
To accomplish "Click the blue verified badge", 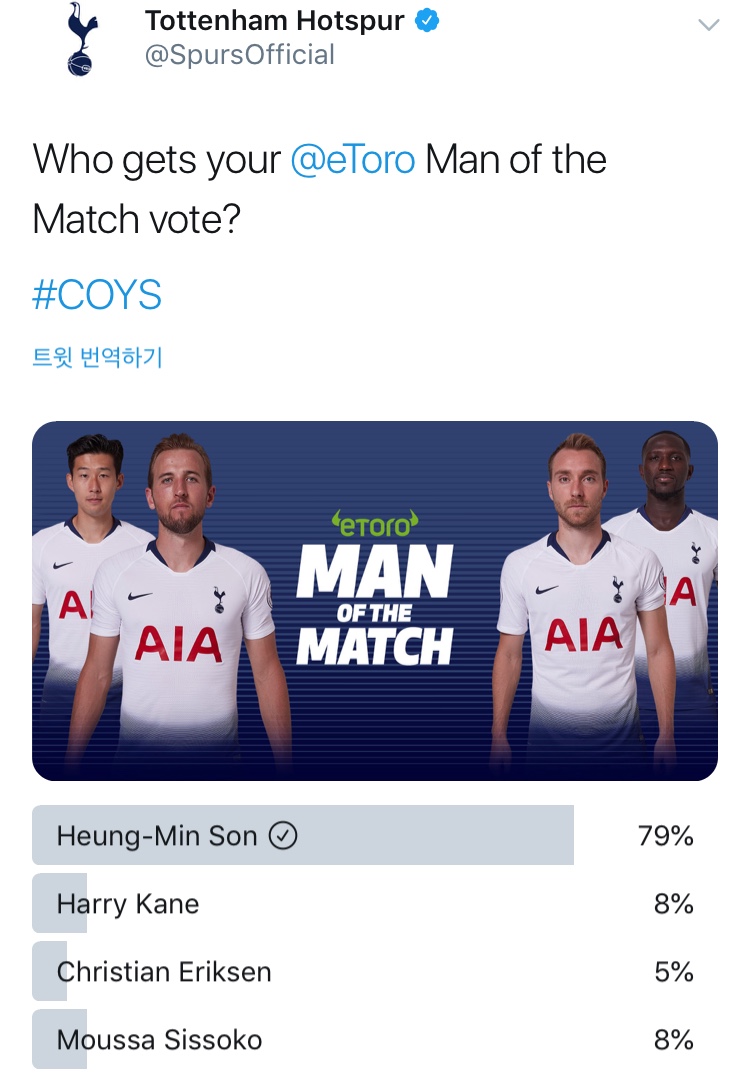I will [427, 21].
